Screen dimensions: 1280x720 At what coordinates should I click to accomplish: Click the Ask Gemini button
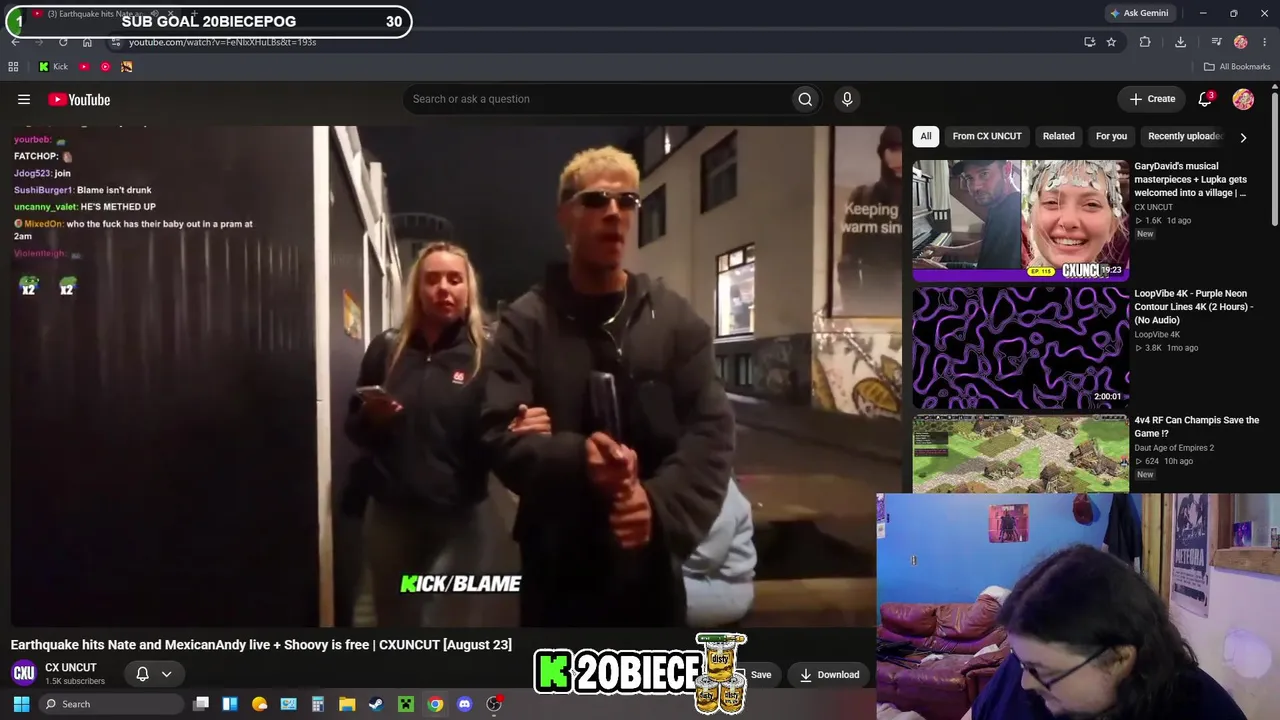click(1138, 13)
